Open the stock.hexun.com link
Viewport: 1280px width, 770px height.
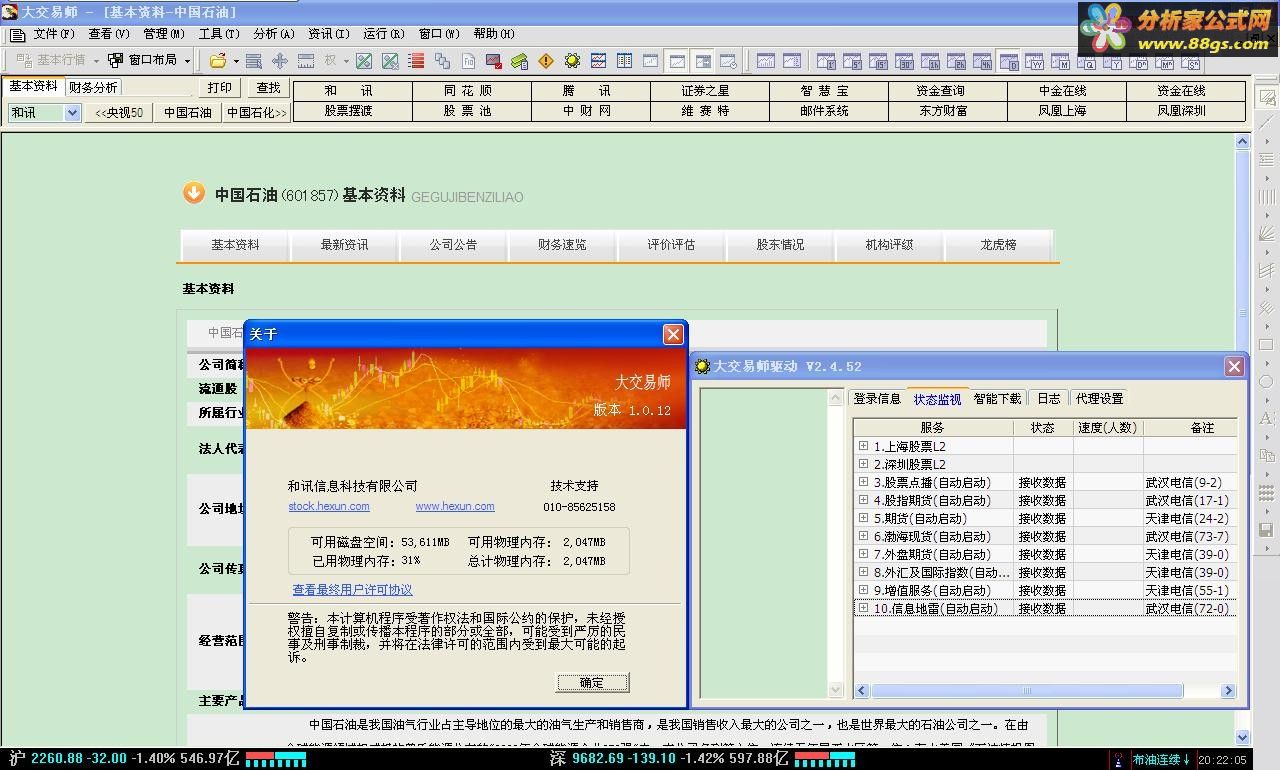coord(329,506)
